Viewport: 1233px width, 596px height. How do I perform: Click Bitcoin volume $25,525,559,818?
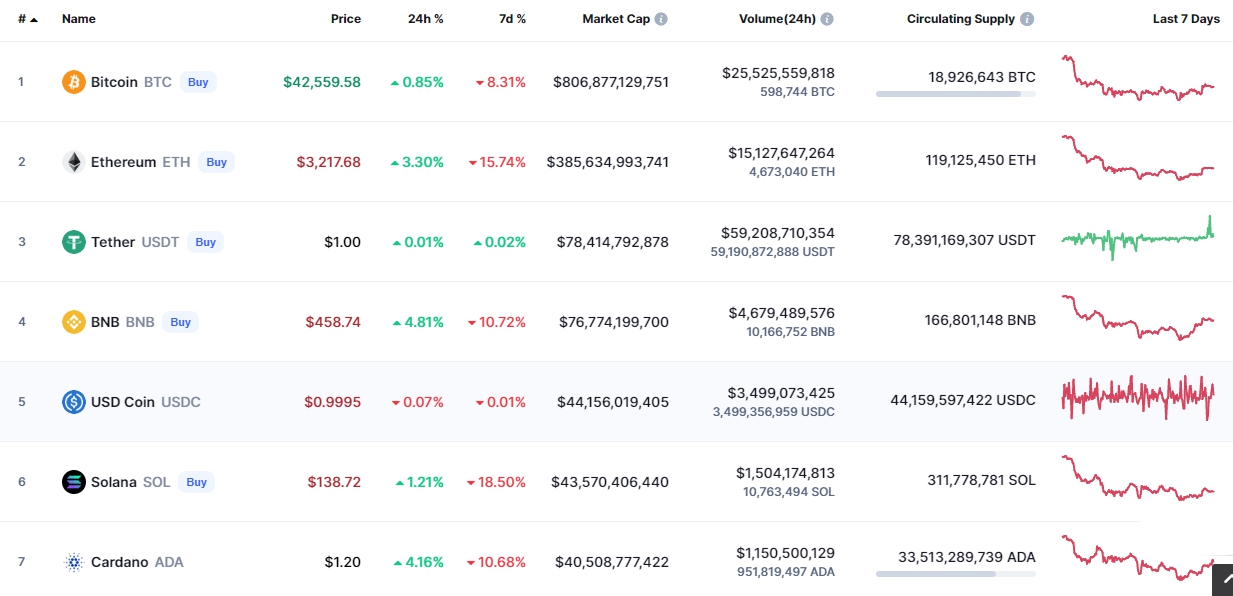[778, 73]
